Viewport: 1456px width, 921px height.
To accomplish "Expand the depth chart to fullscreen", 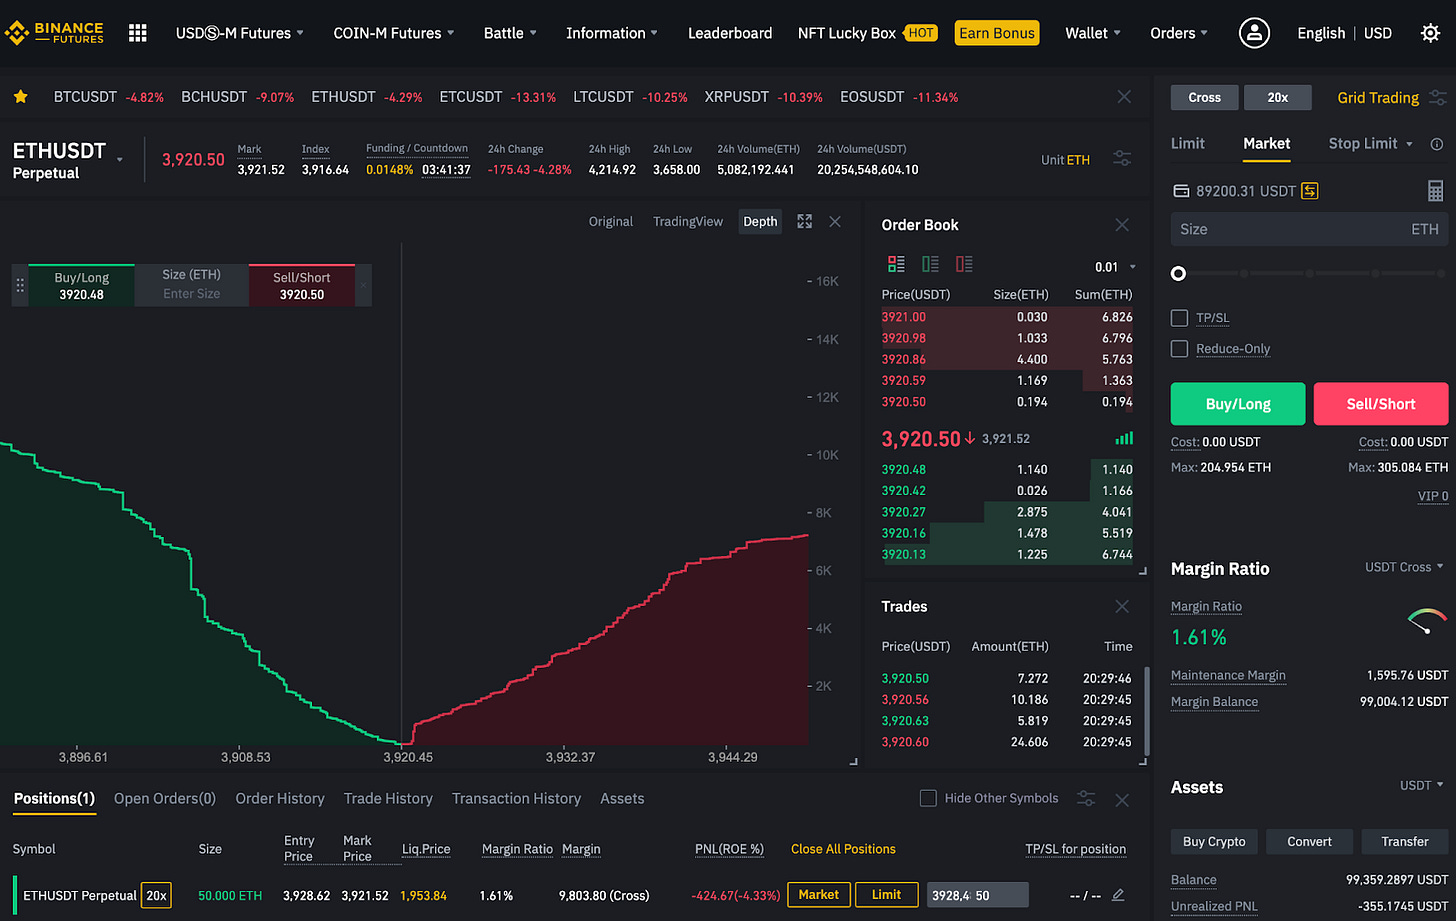I will (x=804, y=221).
